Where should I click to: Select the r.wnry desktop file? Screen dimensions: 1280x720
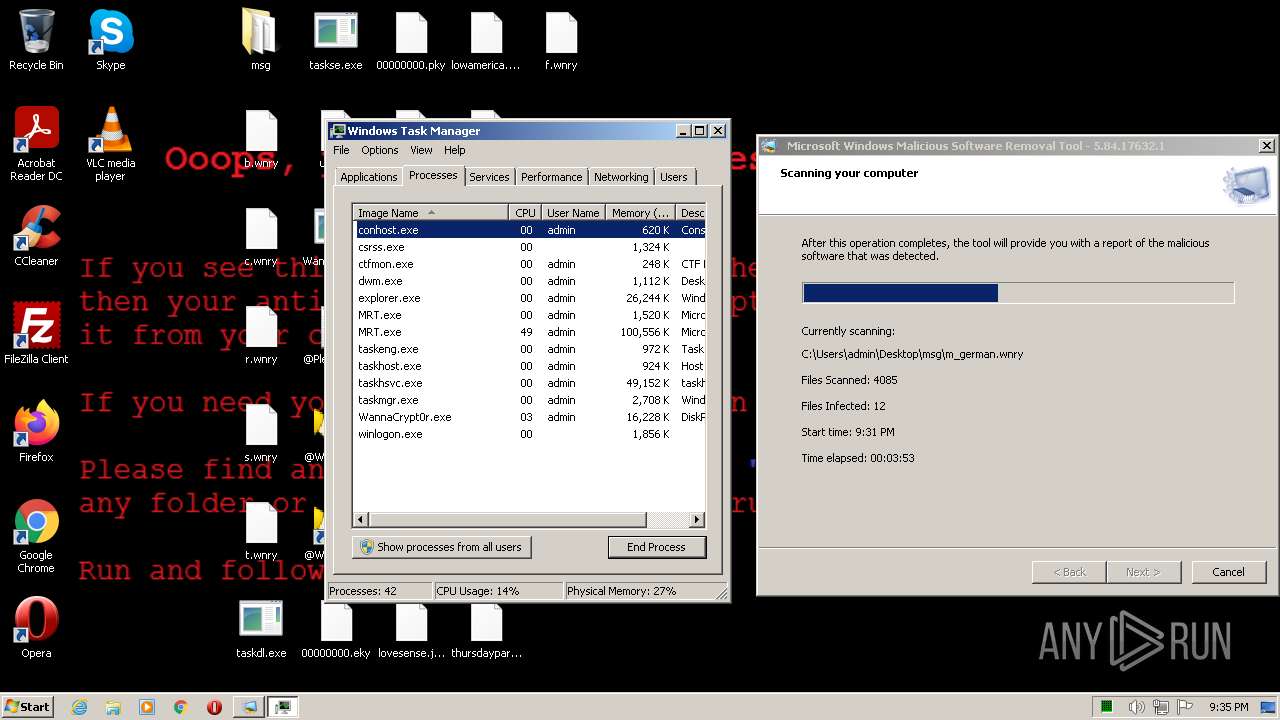pyautogui.click(x=261, y=336)
